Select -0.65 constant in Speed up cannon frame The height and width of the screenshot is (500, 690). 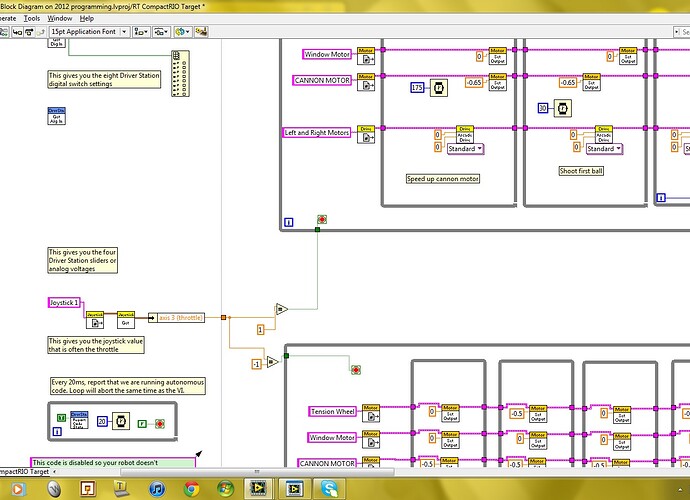coord(474,82)
